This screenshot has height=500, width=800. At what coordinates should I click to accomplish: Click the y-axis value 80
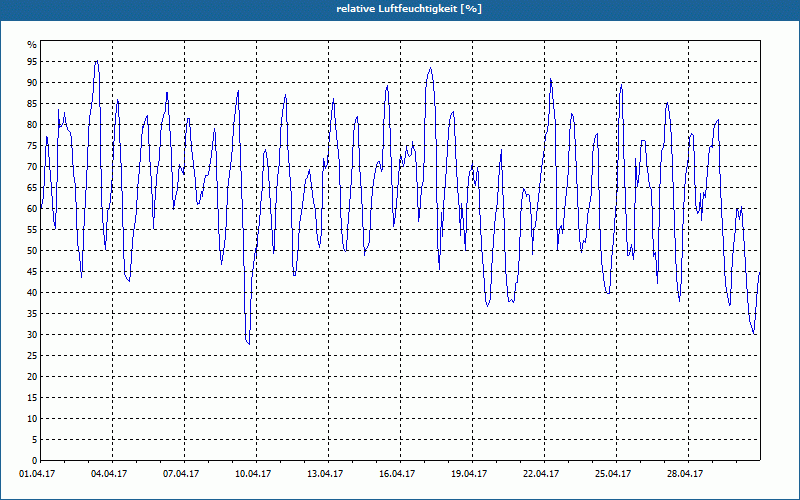[x=32, y=124]
